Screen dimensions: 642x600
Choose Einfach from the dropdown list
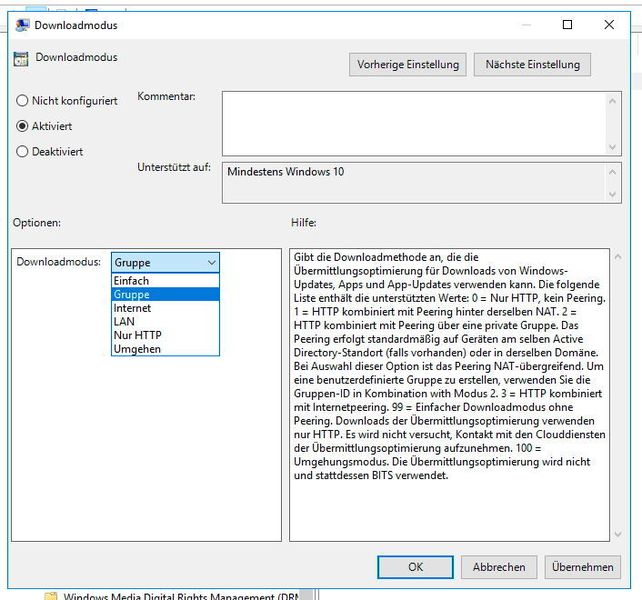point(165,281)
